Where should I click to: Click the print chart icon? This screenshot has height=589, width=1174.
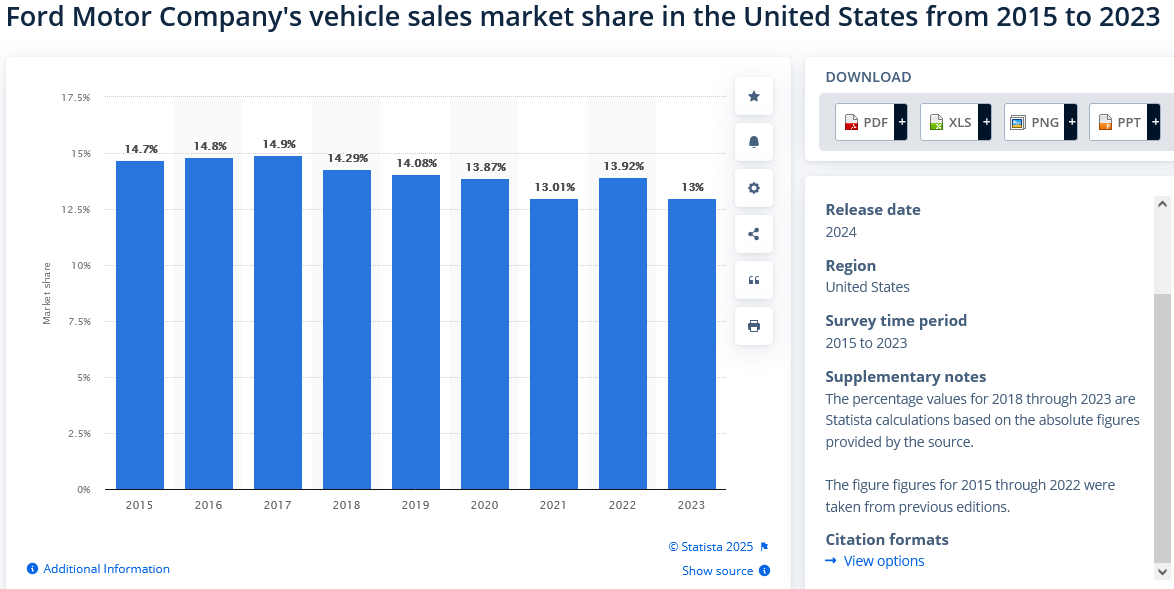pos(754,326)
